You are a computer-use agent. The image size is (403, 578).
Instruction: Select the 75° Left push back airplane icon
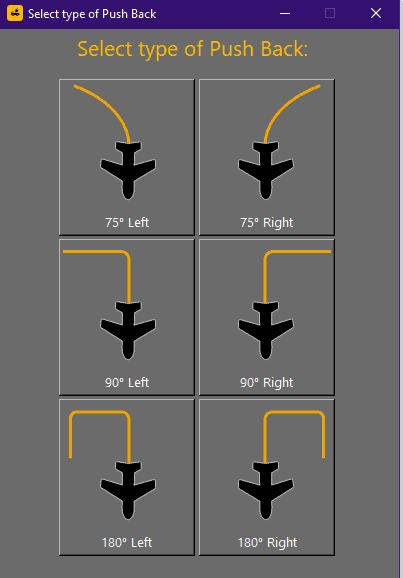point(128,171)
